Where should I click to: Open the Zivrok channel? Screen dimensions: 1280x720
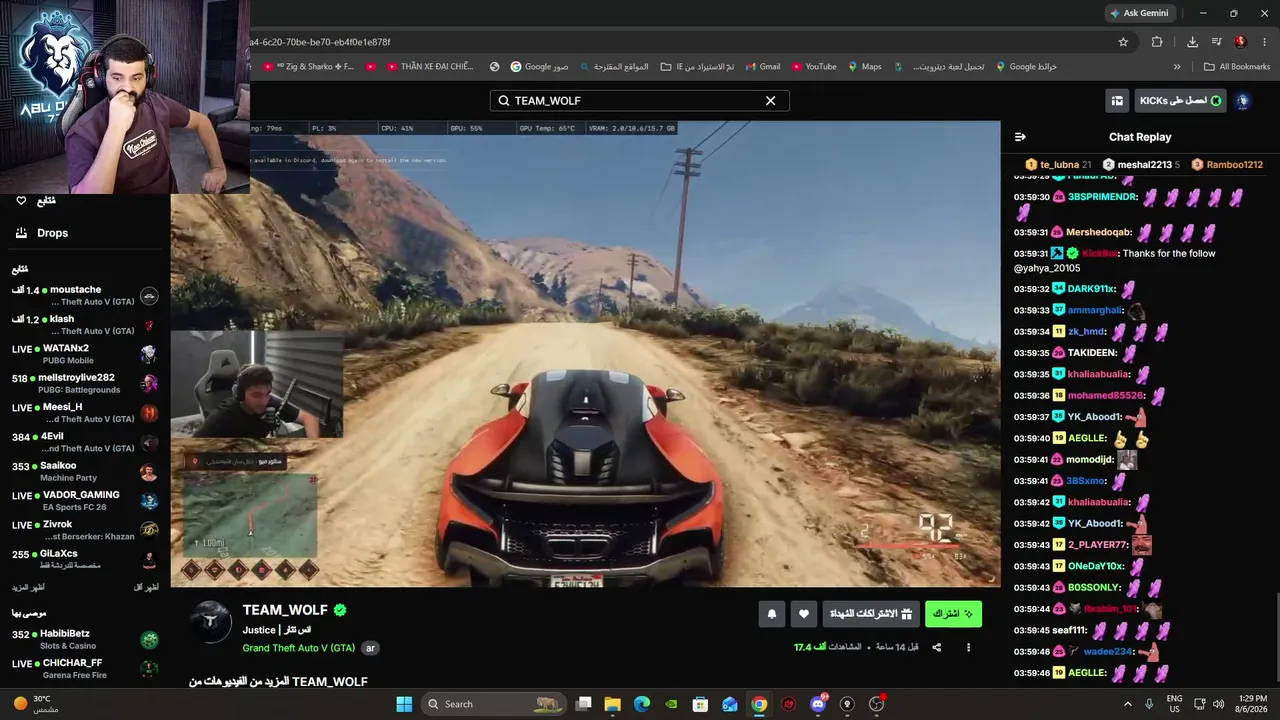click(85, 530)
